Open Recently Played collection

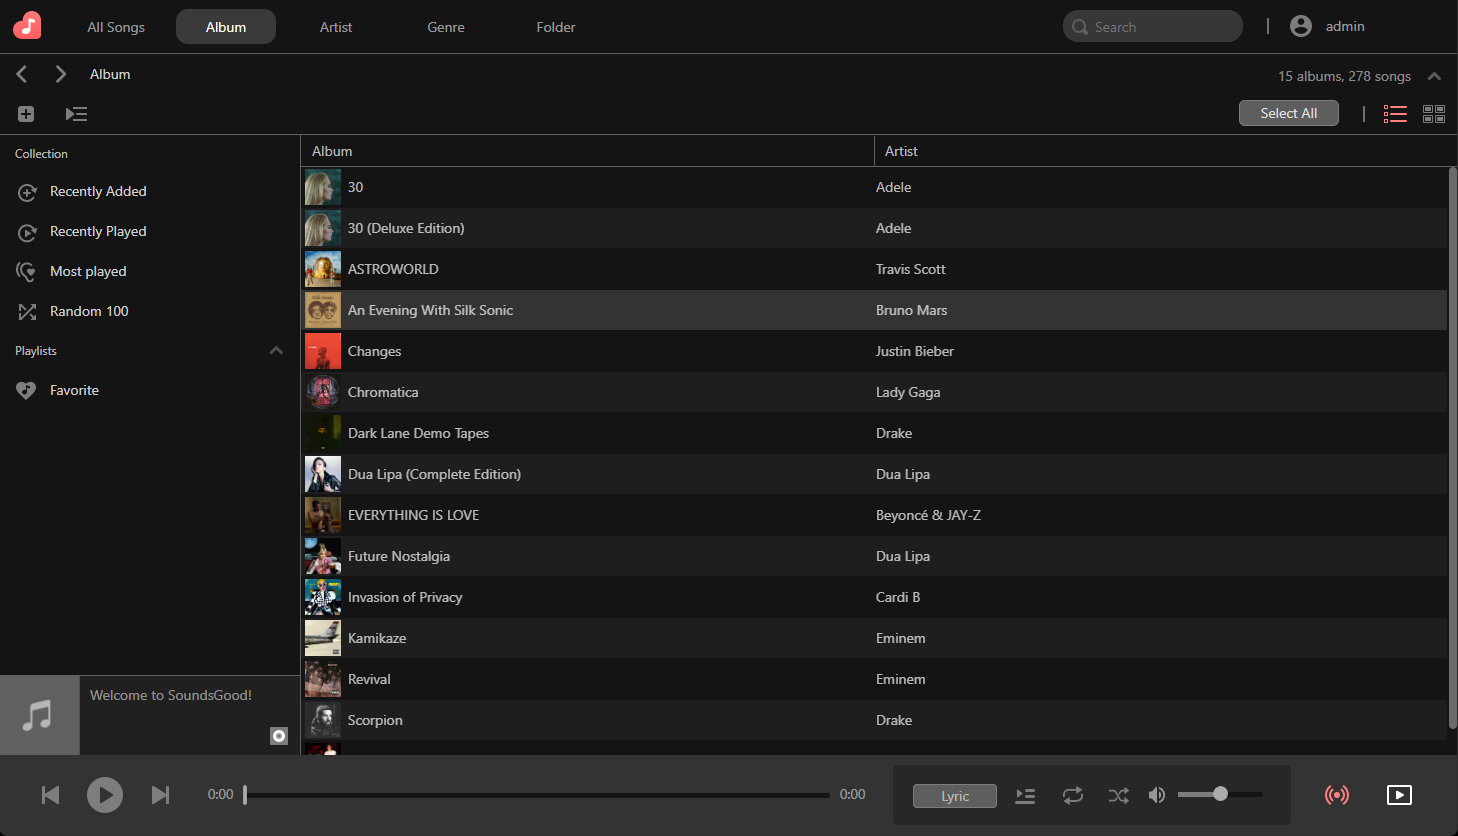pos(98,231)
